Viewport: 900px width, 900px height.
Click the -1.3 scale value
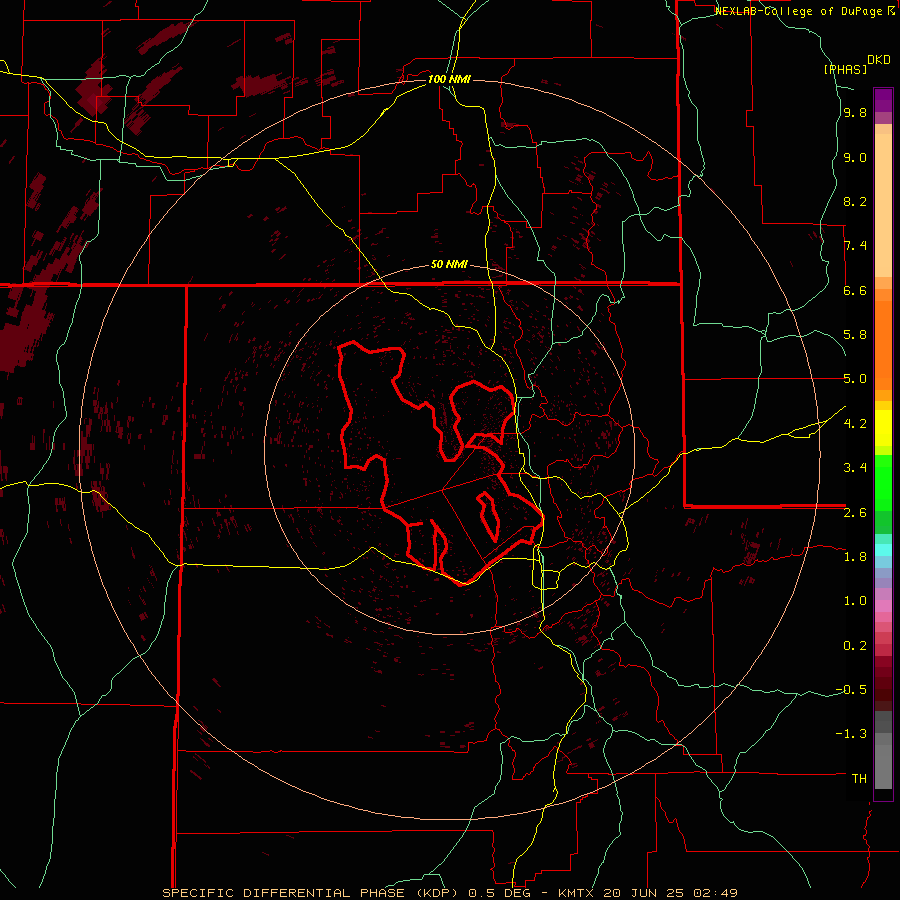click(851, 734)
